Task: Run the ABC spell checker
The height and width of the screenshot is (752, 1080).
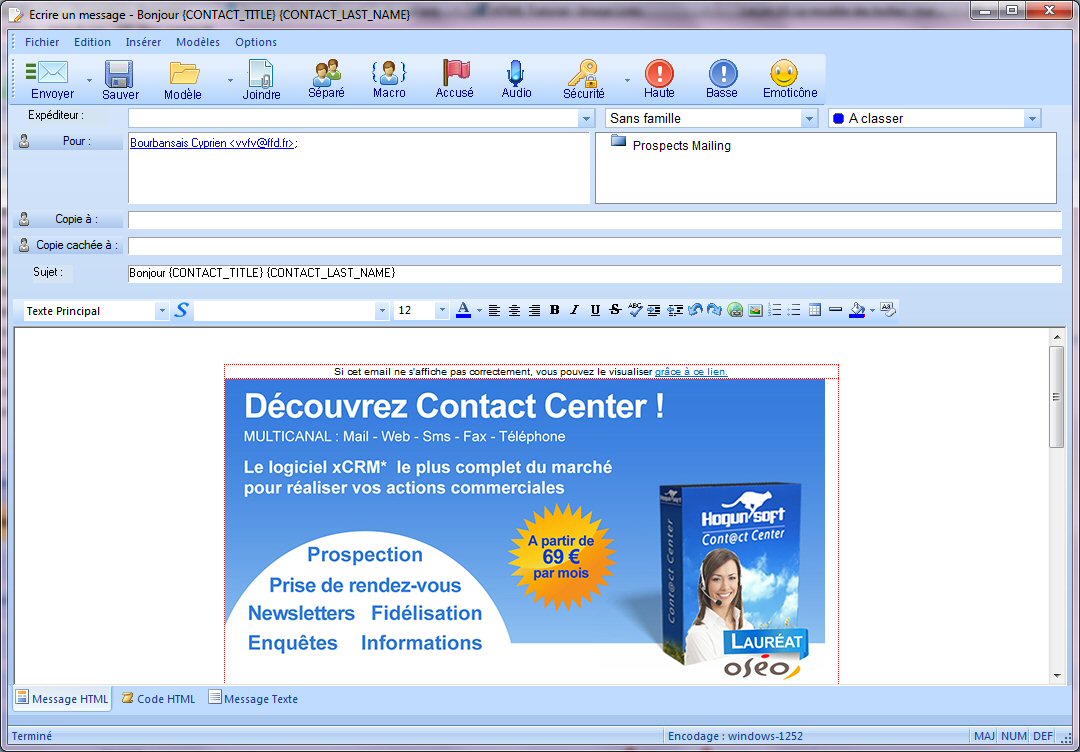Action: click(634, 311)
